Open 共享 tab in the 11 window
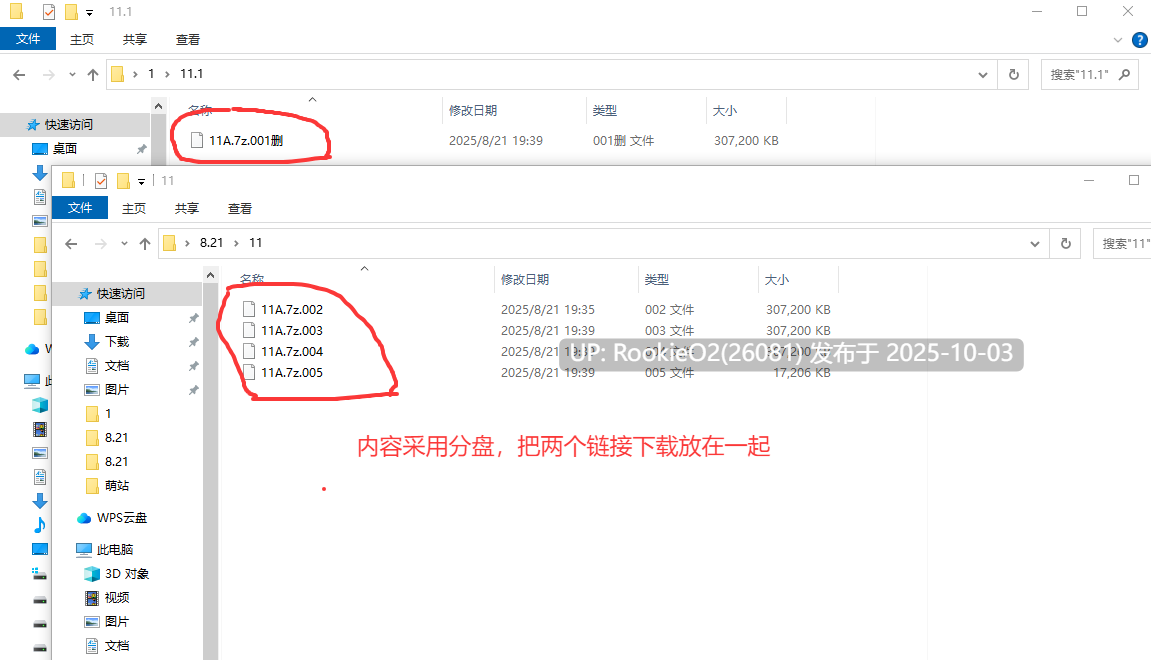This screenshot has height=660, width=1151. [186, 208]
